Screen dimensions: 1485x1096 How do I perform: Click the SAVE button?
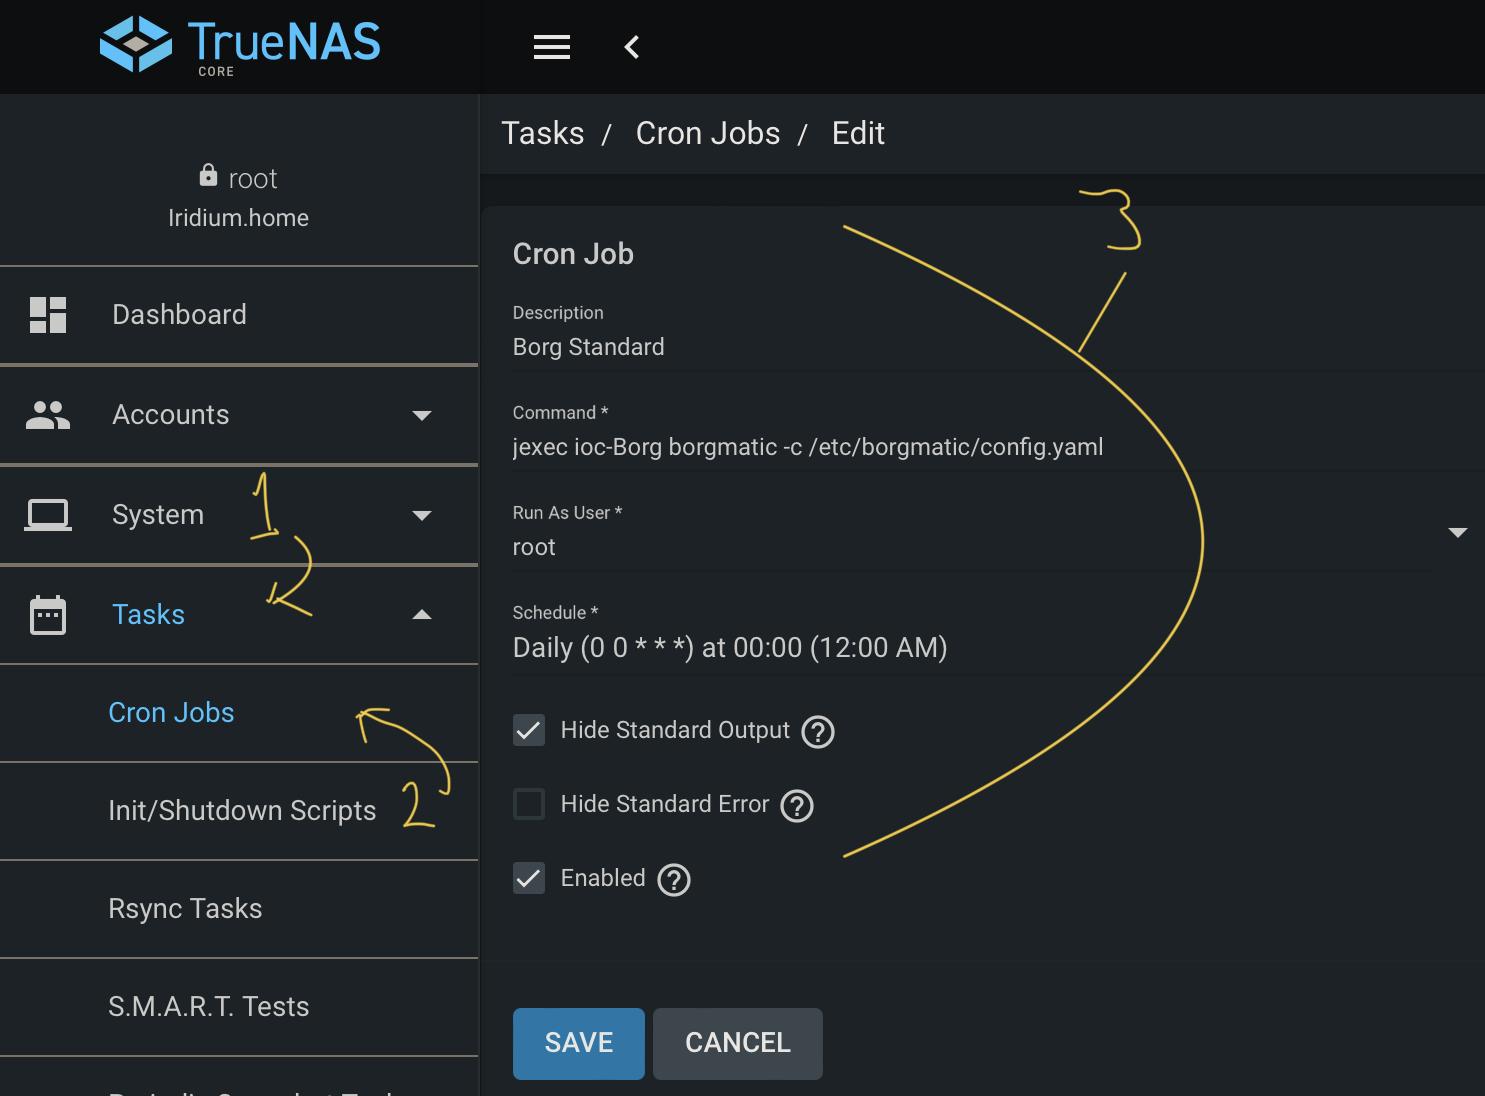tap(578, 1043)
